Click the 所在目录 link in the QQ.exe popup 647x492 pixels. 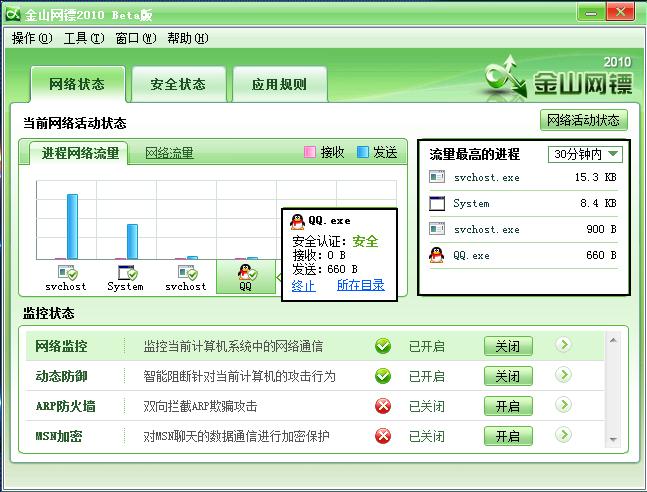(x=361, y=285)
